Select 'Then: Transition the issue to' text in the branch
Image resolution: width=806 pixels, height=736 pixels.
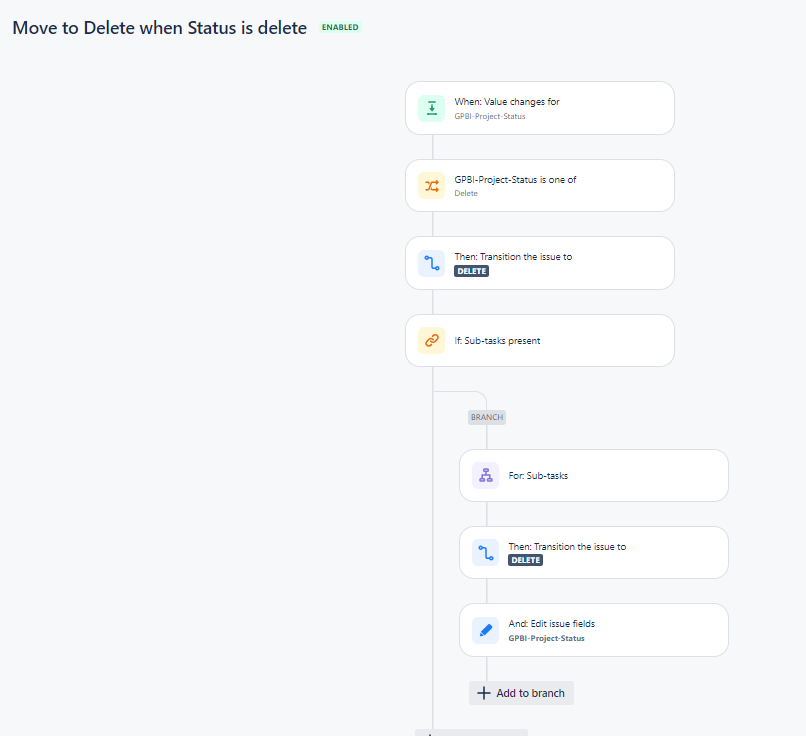[567, 547]
